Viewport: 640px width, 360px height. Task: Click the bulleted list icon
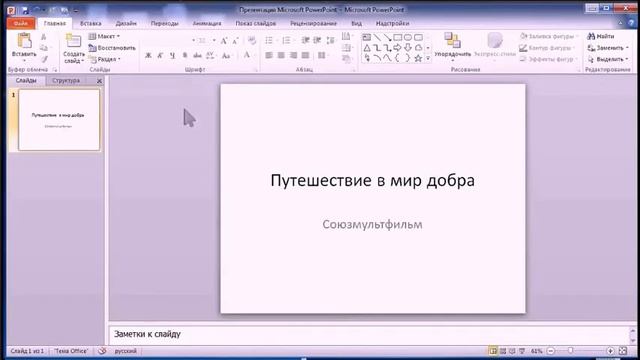(x=269, y=40)
